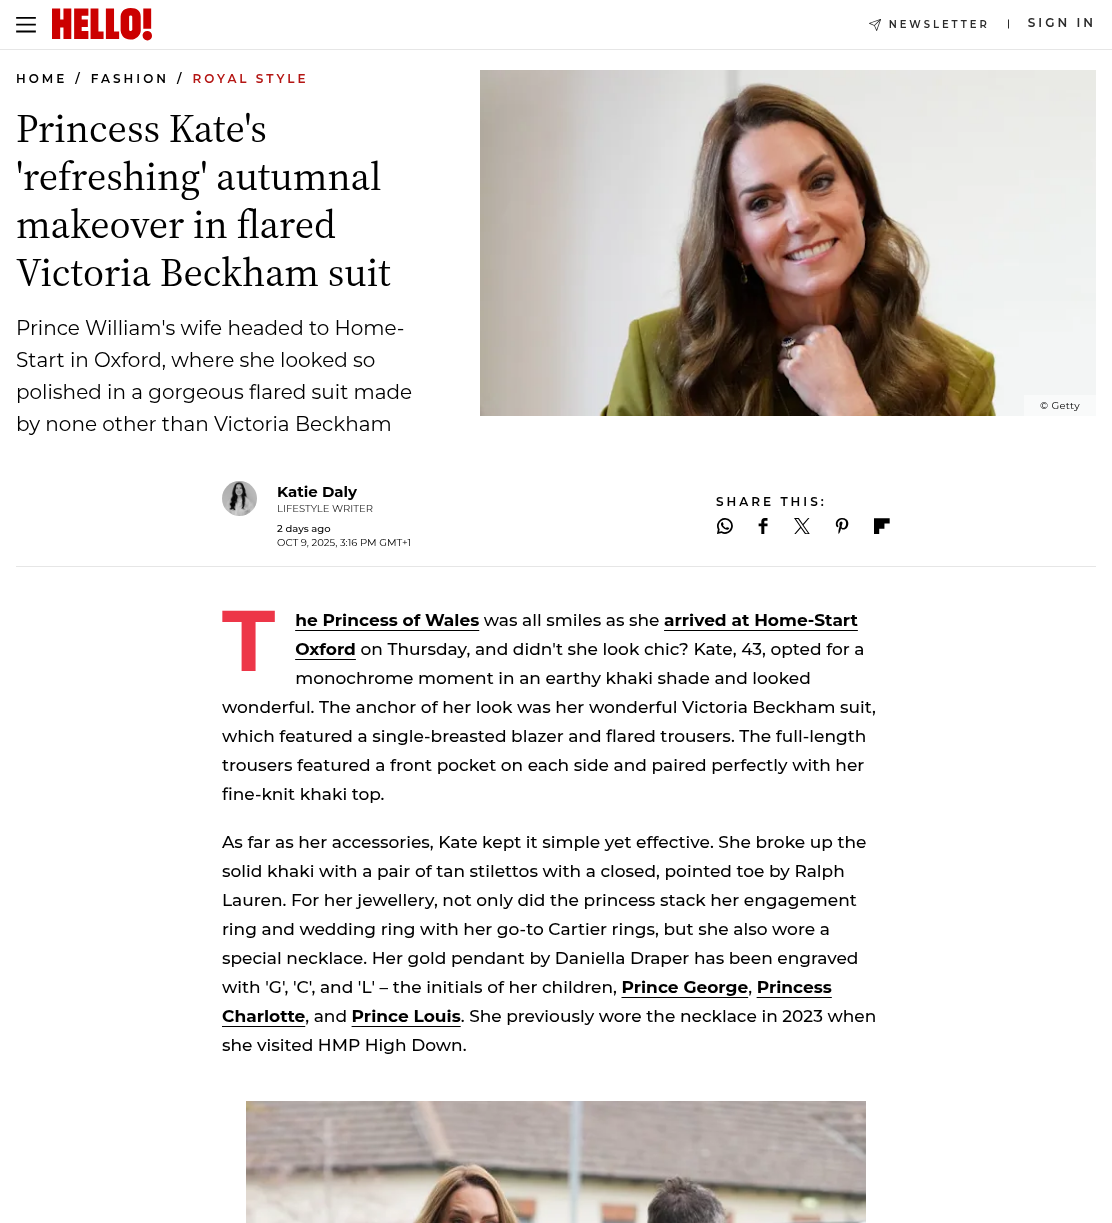Share article on Flipboard icon
The image size is (1112, 1223).
(881, 526)
